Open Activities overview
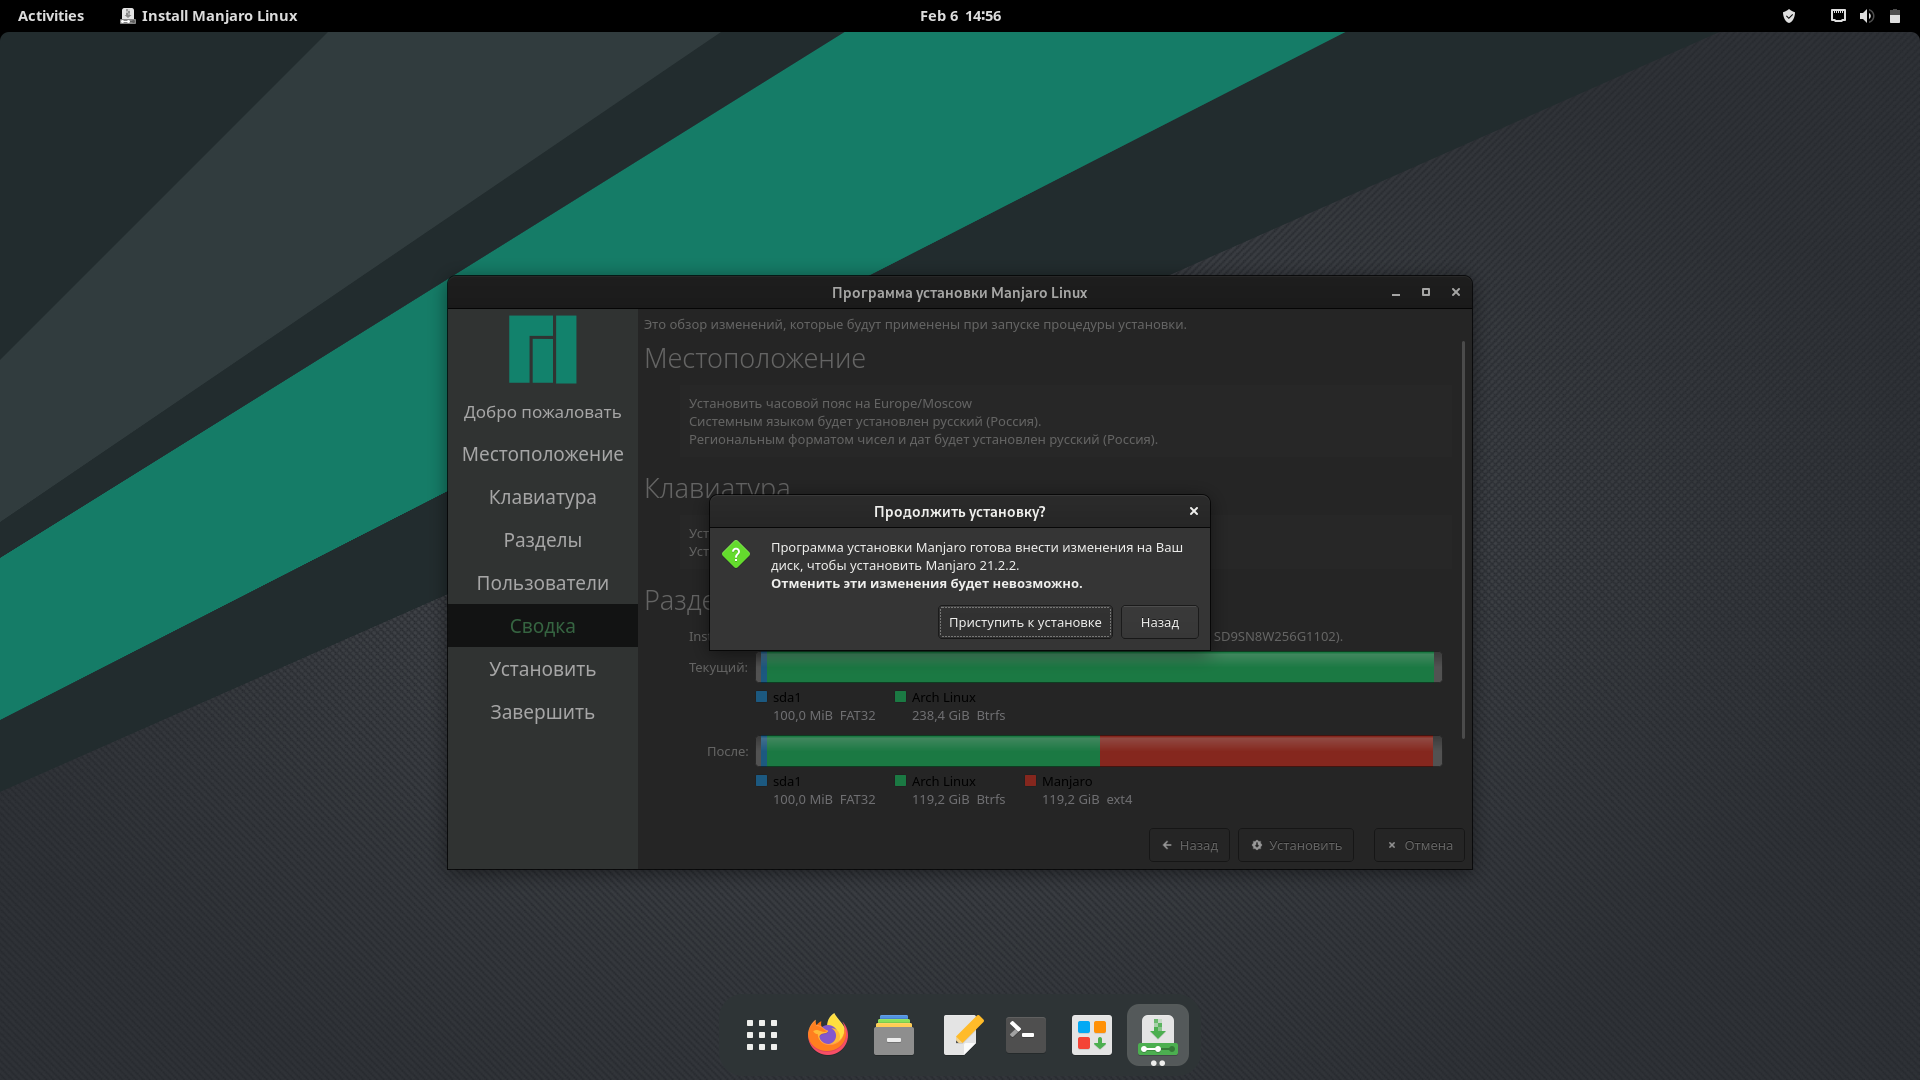This screenshot has height=1080, width=1920. [x=51, y=16]
